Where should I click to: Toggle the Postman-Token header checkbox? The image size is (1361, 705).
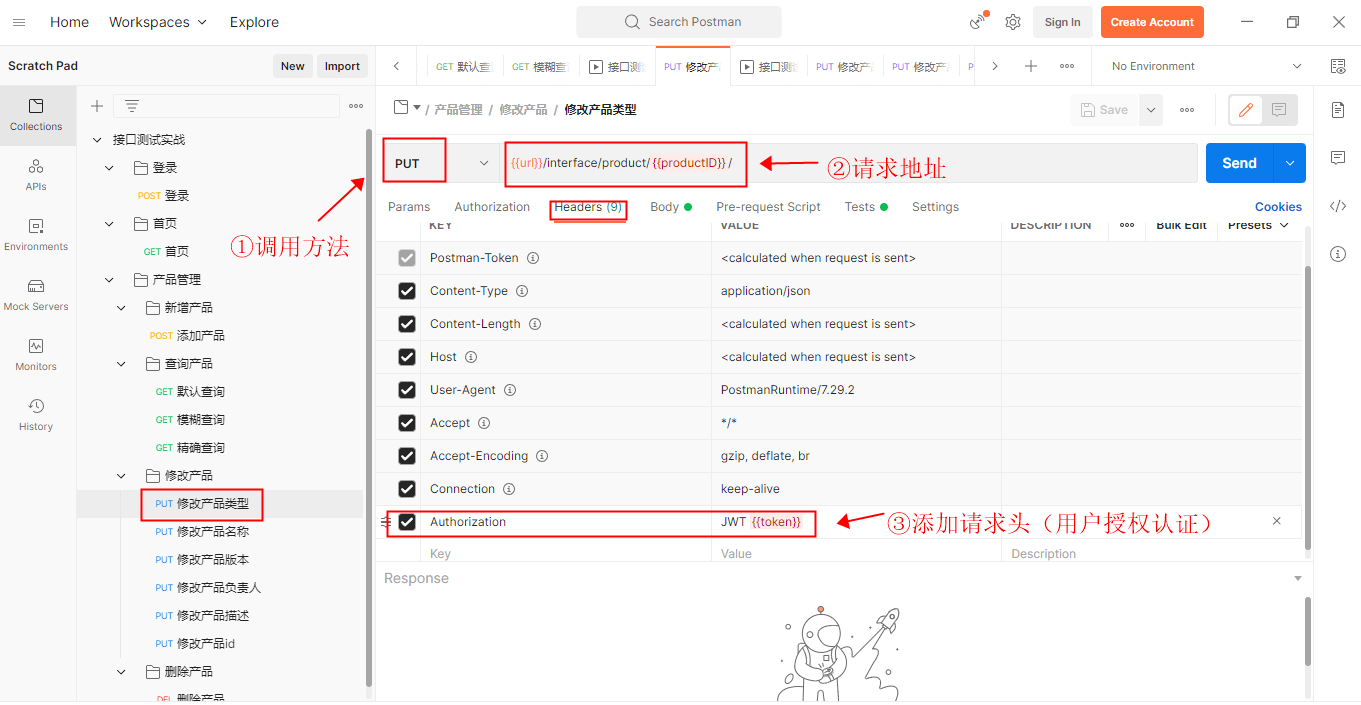pyautogui.click(x=407, y=258)
